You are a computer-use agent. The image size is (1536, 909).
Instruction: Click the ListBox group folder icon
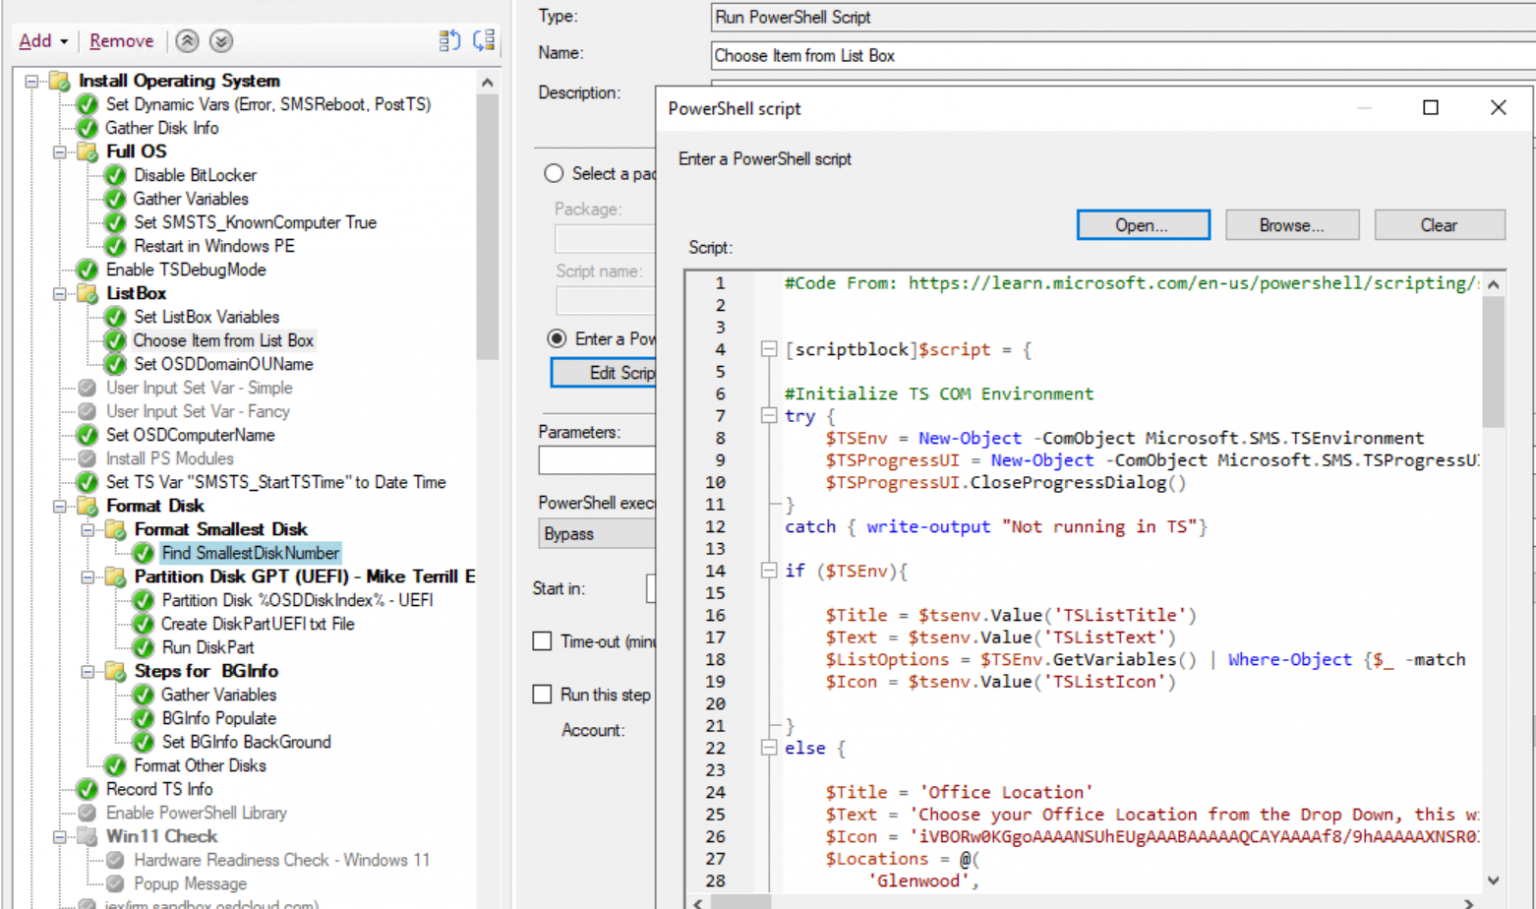coord(86,293)
